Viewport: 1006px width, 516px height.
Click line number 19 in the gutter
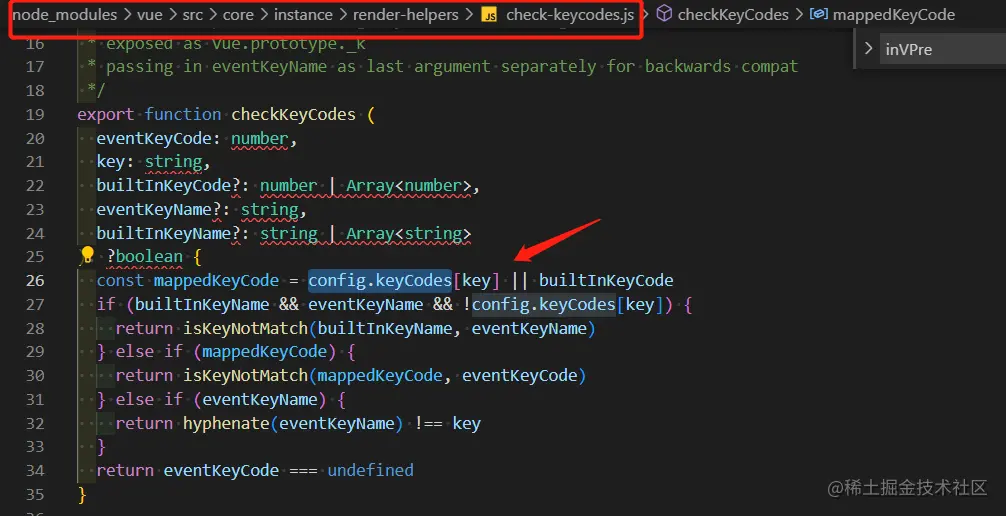pos(35,115)
